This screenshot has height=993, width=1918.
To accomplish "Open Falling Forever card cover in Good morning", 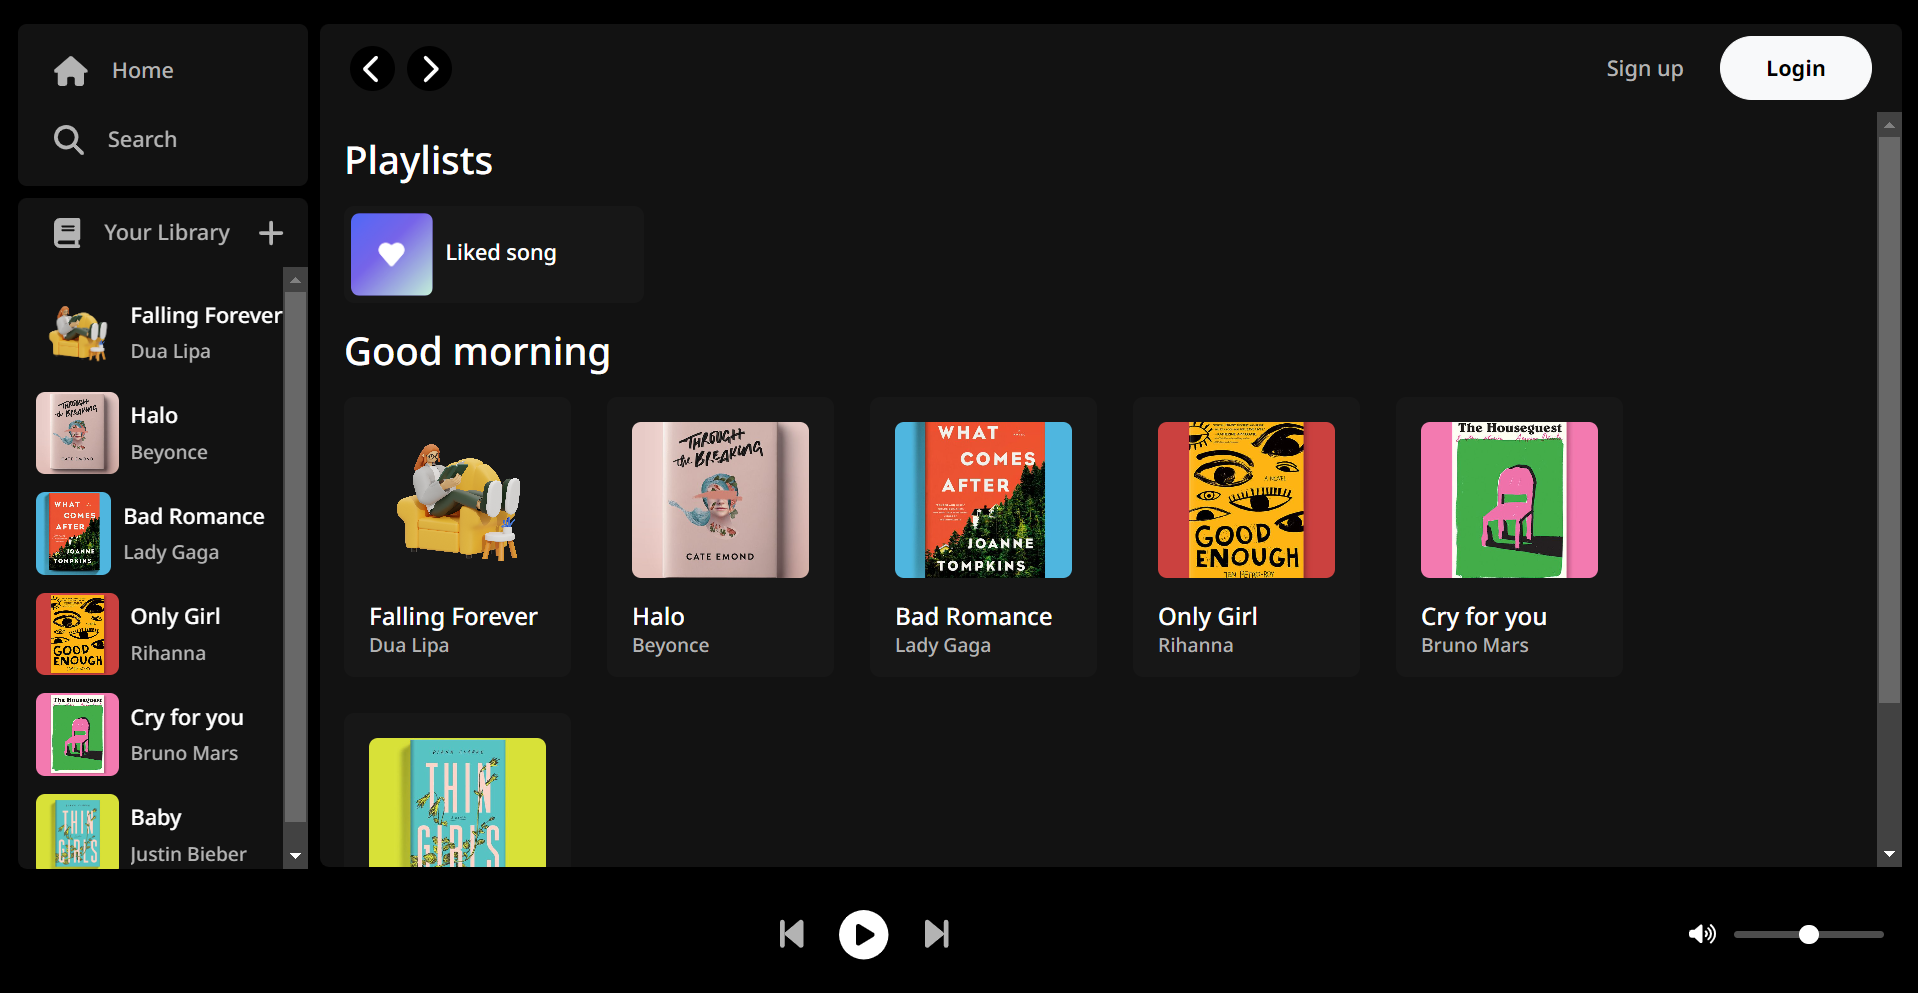I will (x=458, y=500).
